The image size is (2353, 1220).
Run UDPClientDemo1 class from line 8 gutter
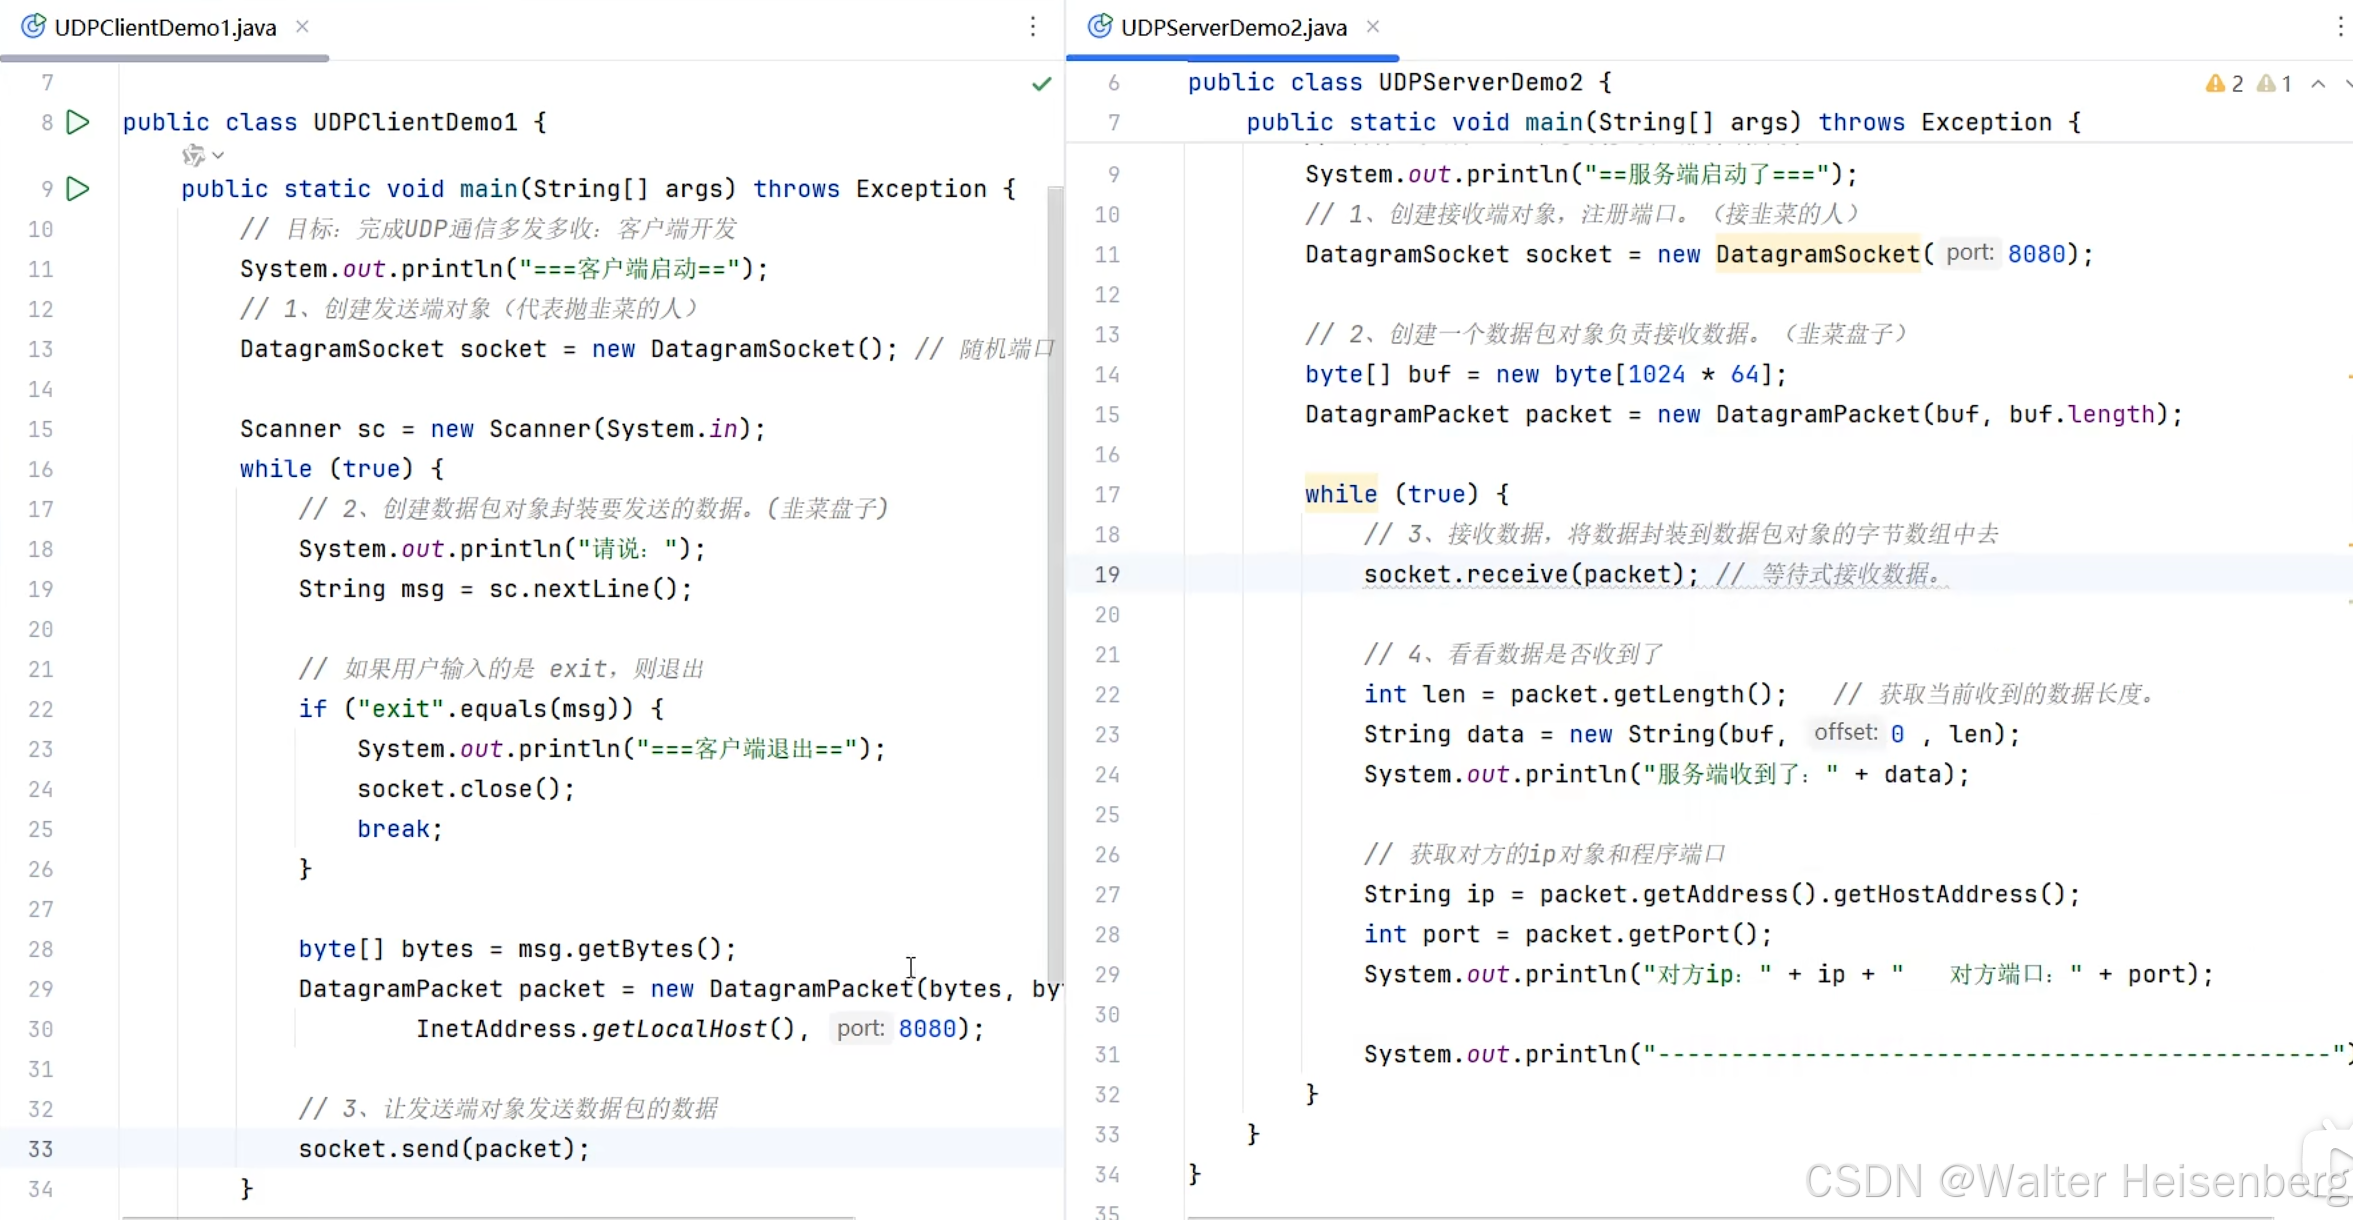[78, 122]
